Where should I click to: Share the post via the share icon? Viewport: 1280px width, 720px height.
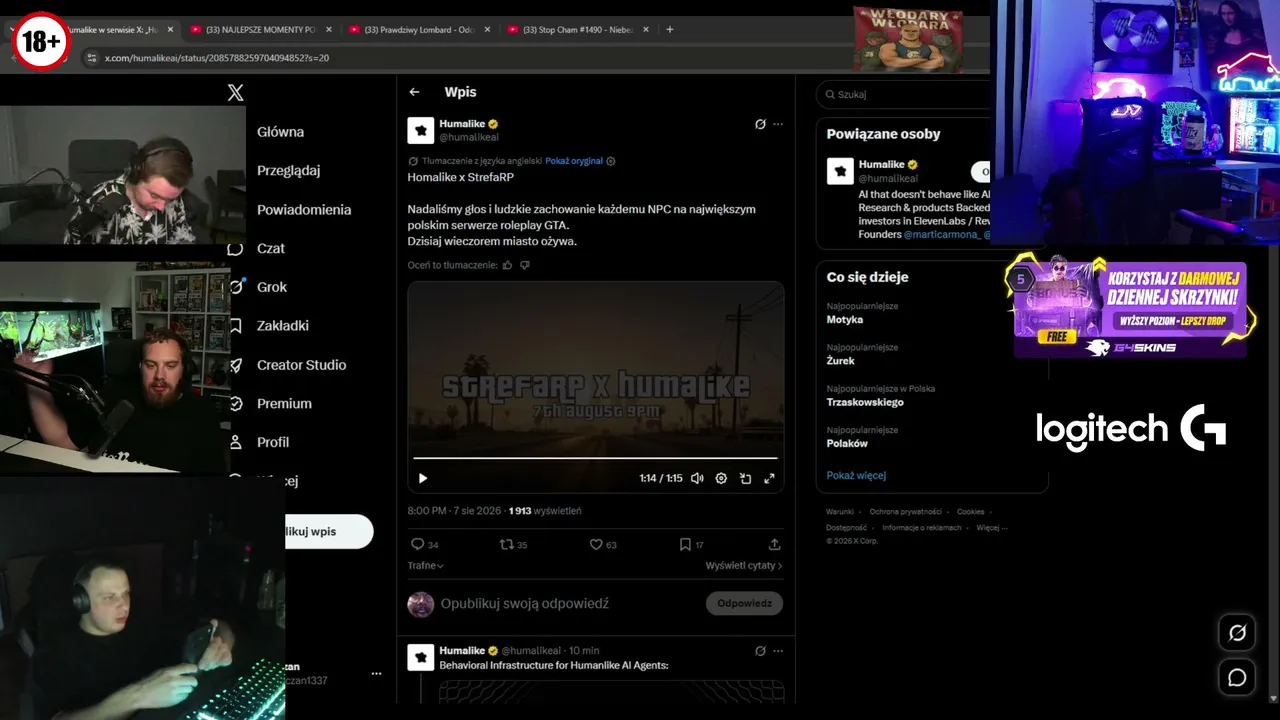[774, 544]
